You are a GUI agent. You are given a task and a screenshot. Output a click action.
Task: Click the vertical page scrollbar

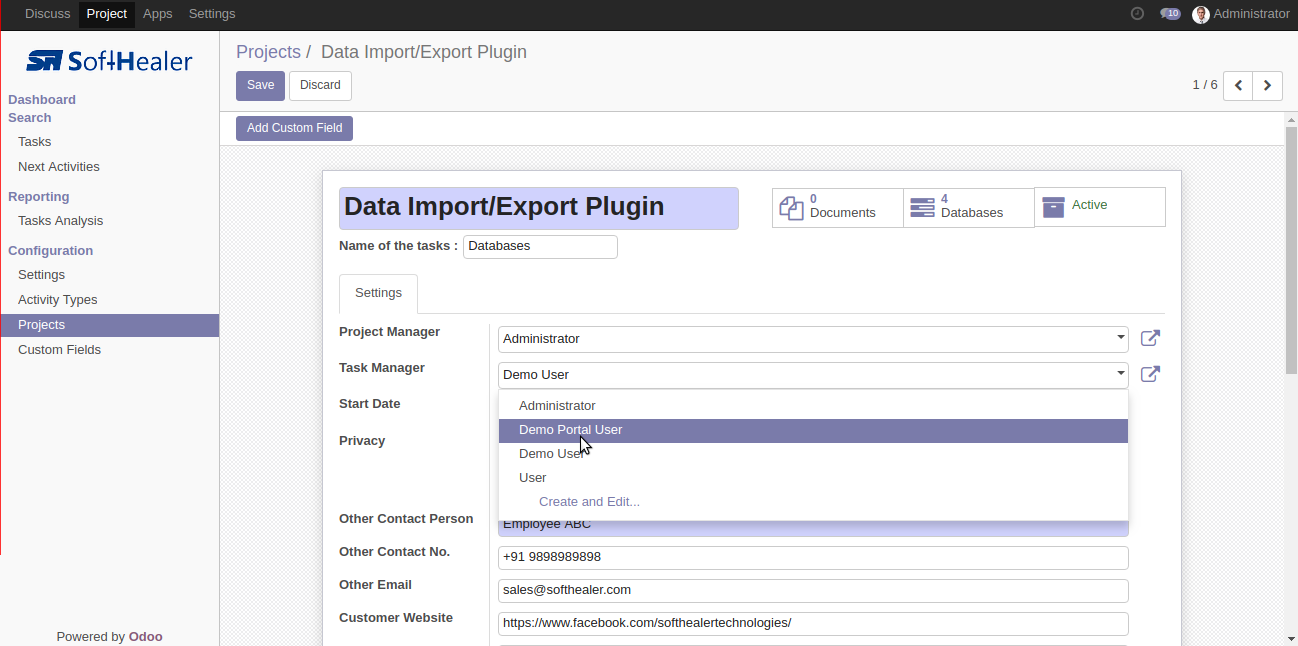[1291, 250]
